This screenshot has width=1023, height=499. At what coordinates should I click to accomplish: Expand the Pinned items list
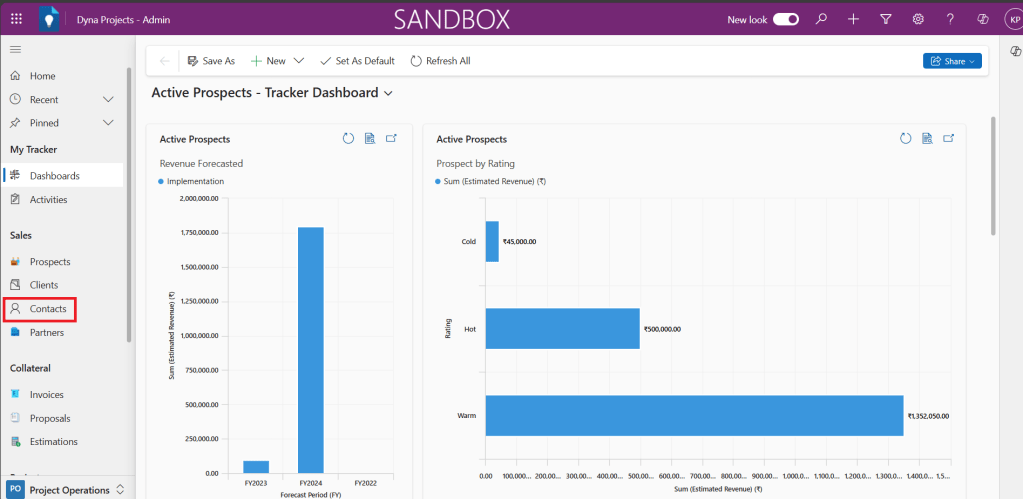[109, 123]
